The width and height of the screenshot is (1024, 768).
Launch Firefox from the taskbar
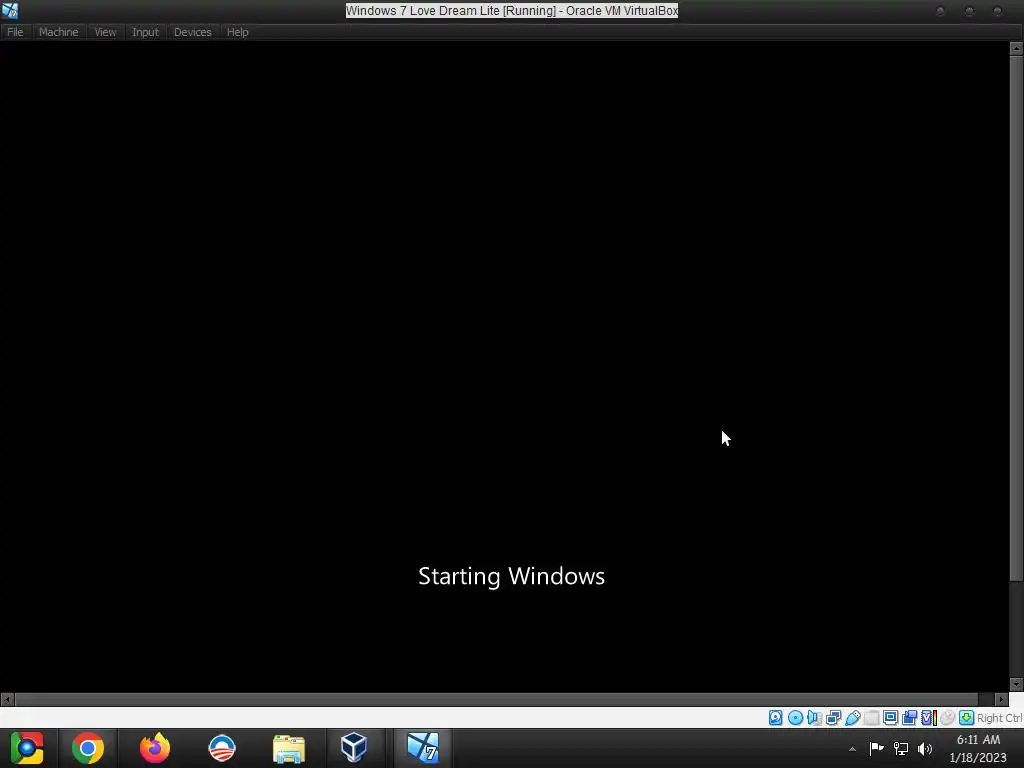tap(155, 748)
